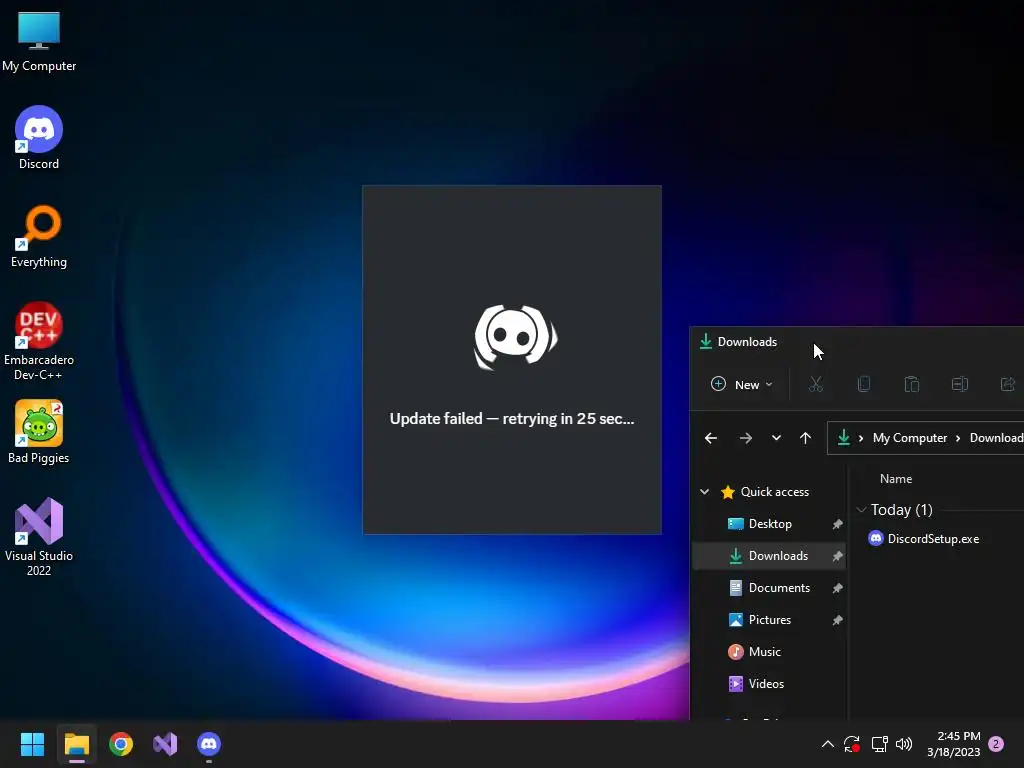Sort by Name column header
The image size is (1024, 768).
(895, 479)
